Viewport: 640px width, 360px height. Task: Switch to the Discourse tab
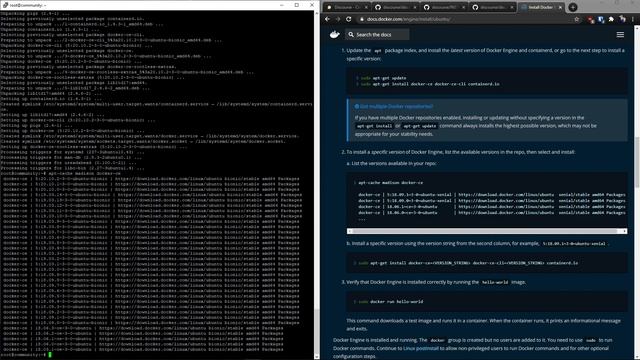347,7
